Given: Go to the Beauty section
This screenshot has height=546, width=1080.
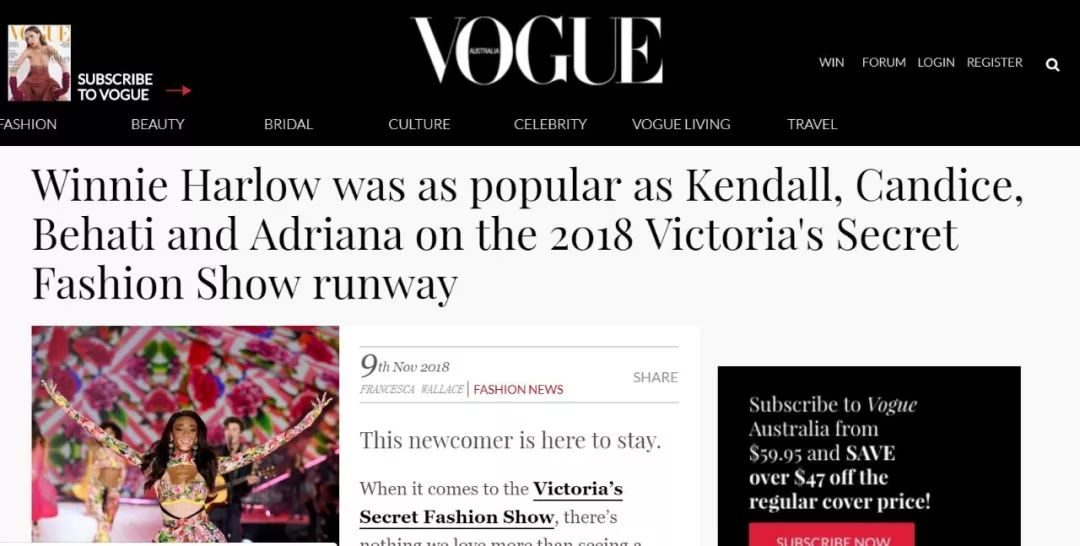Looking at the screenshot, I should tap(158, 124).
